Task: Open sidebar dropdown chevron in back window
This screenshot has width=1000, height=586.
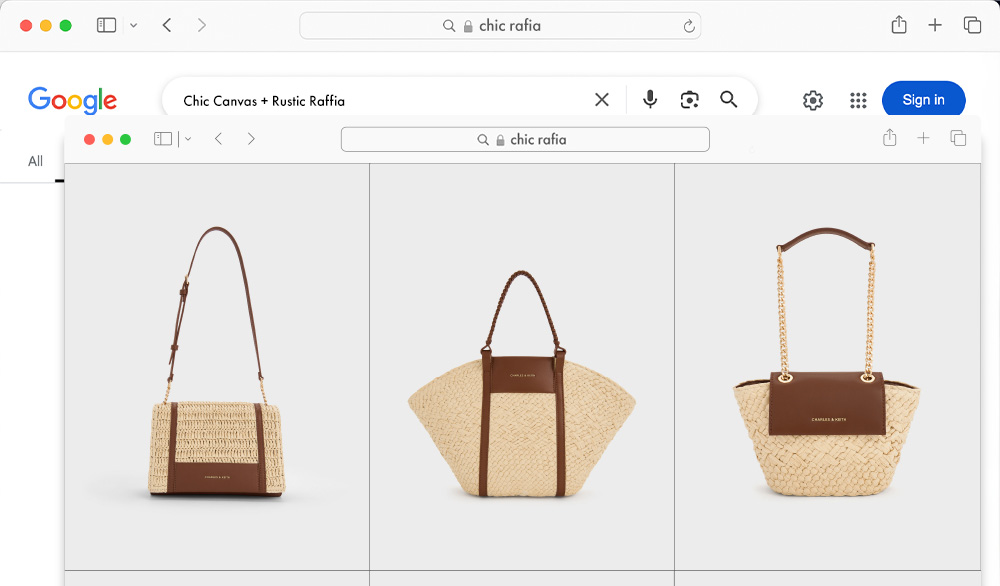Action: tap(133, 26)
